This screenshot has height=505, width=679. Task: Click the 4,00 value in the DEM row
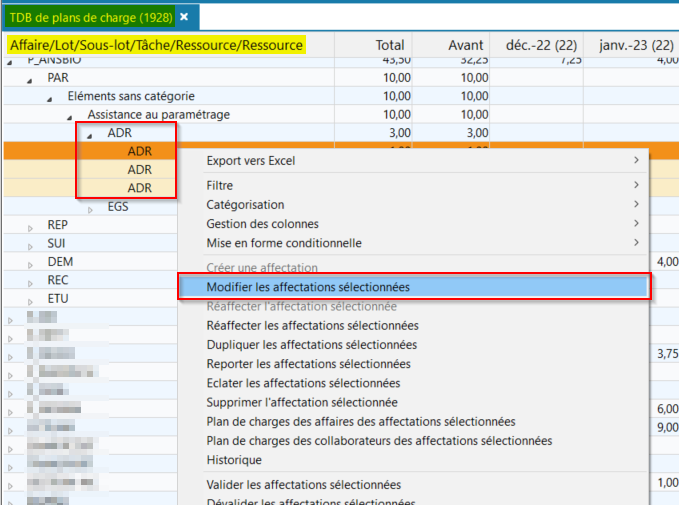667,262
